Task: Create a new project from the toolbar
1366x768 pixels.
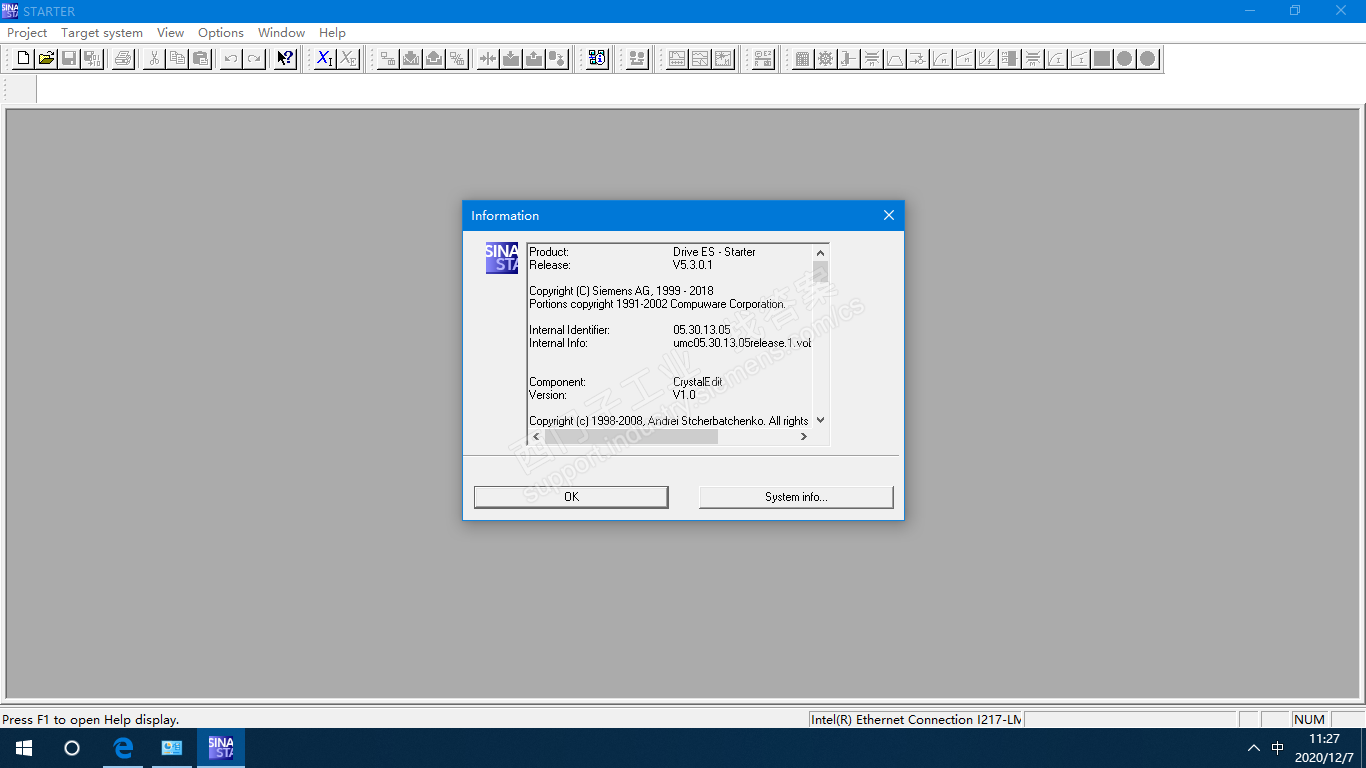Action: (24, 58)
